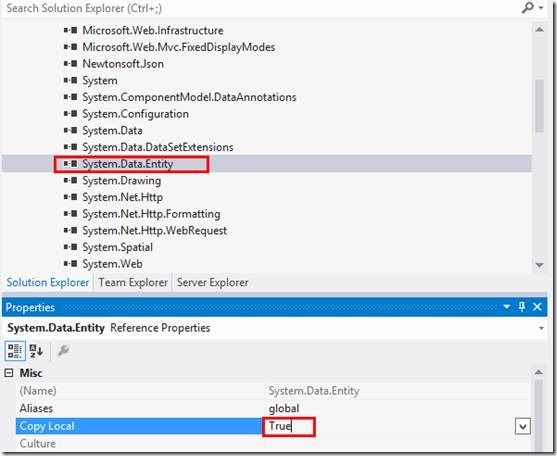557x456 pixels.
Task: Collapse the Misc category
Action: pos(9,373)
